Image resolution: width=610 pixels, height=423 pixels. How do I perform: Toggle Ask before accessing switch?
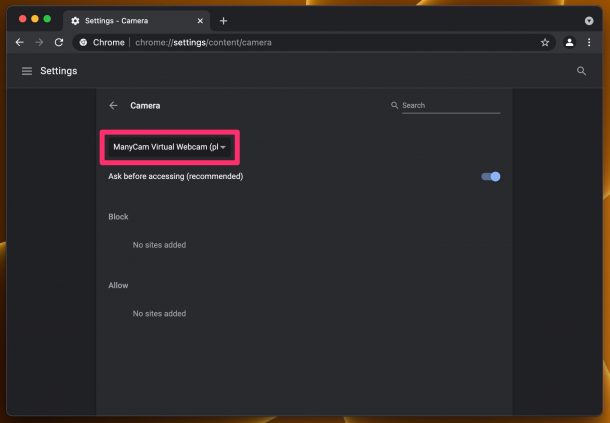pos(491,177)
